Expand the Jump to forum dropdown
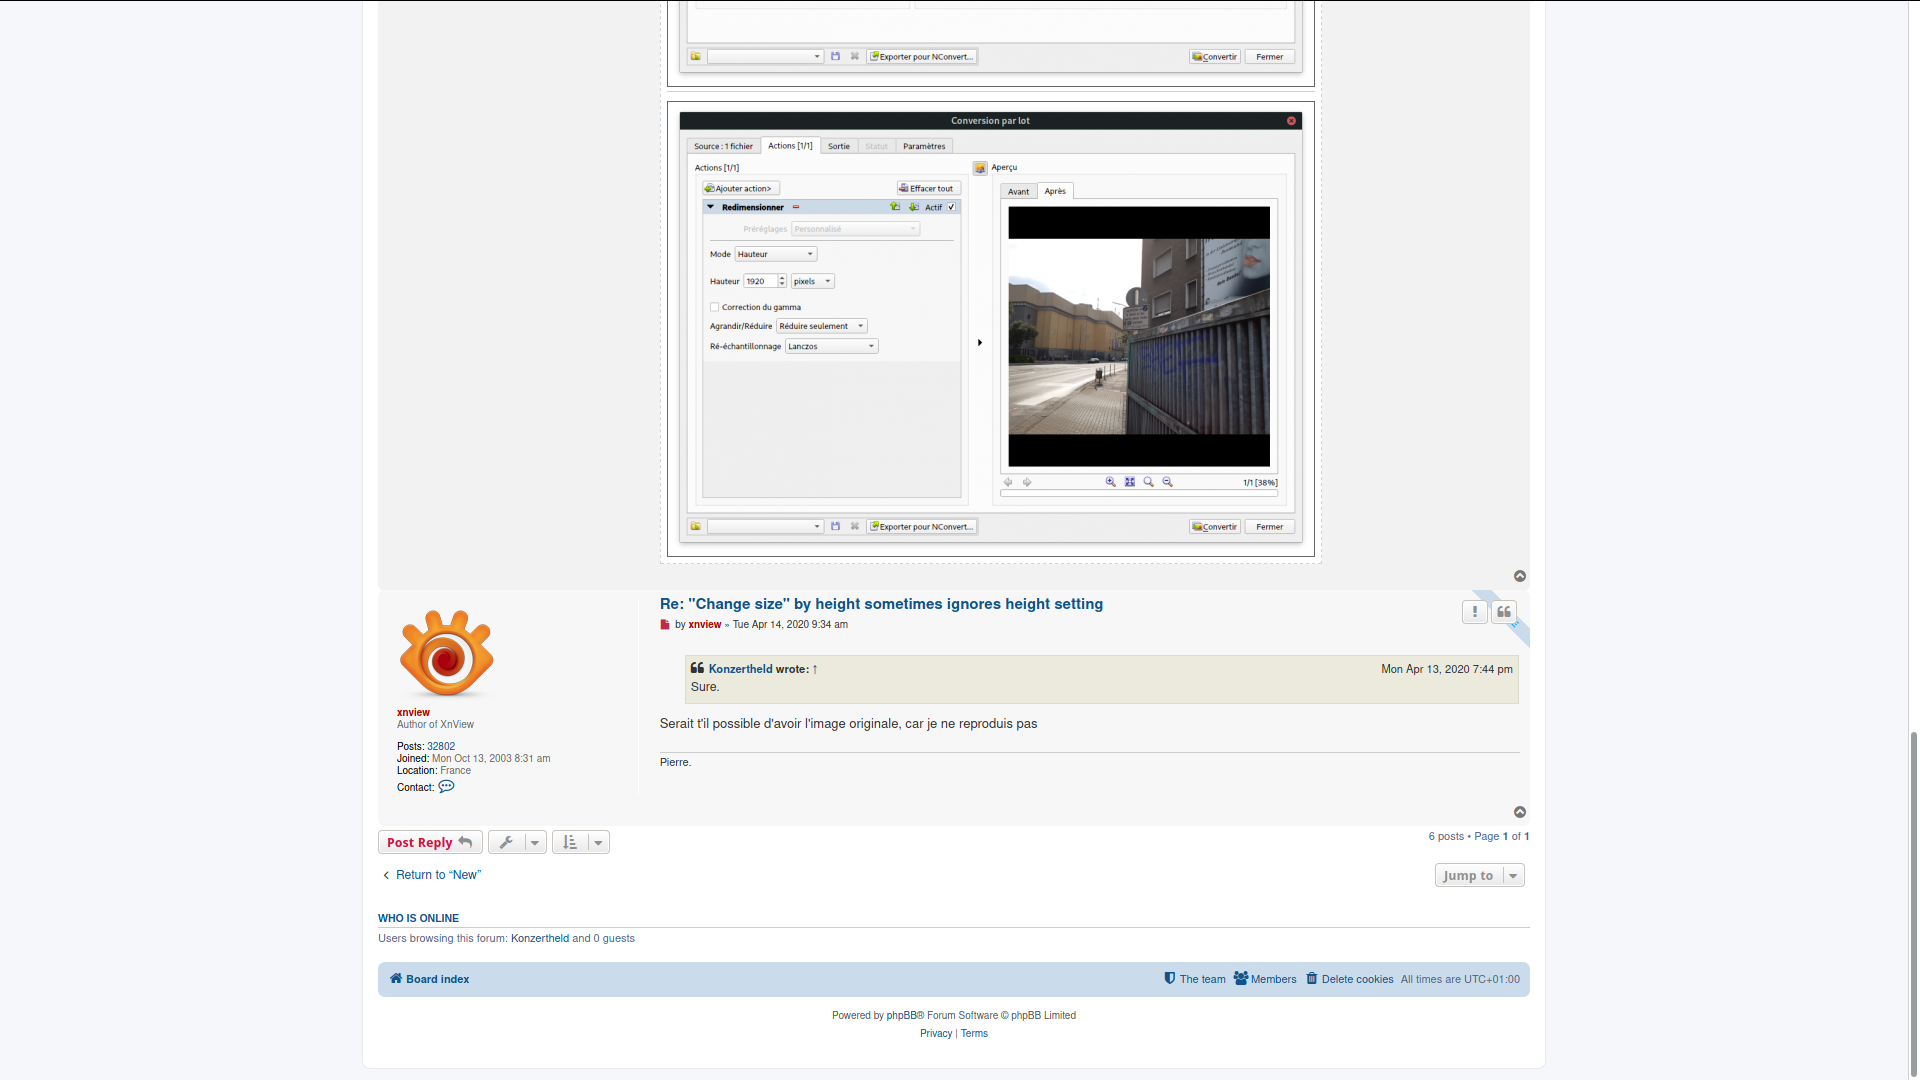Viewport: 1920px width, 1080px height. tap(1479, 876)
